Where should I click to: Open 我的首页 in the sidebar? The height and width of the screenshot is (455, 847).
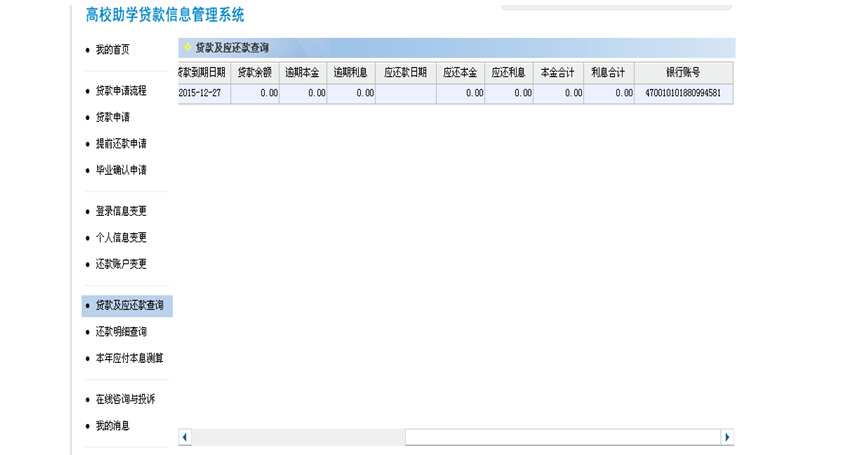(x=112, y=50)
